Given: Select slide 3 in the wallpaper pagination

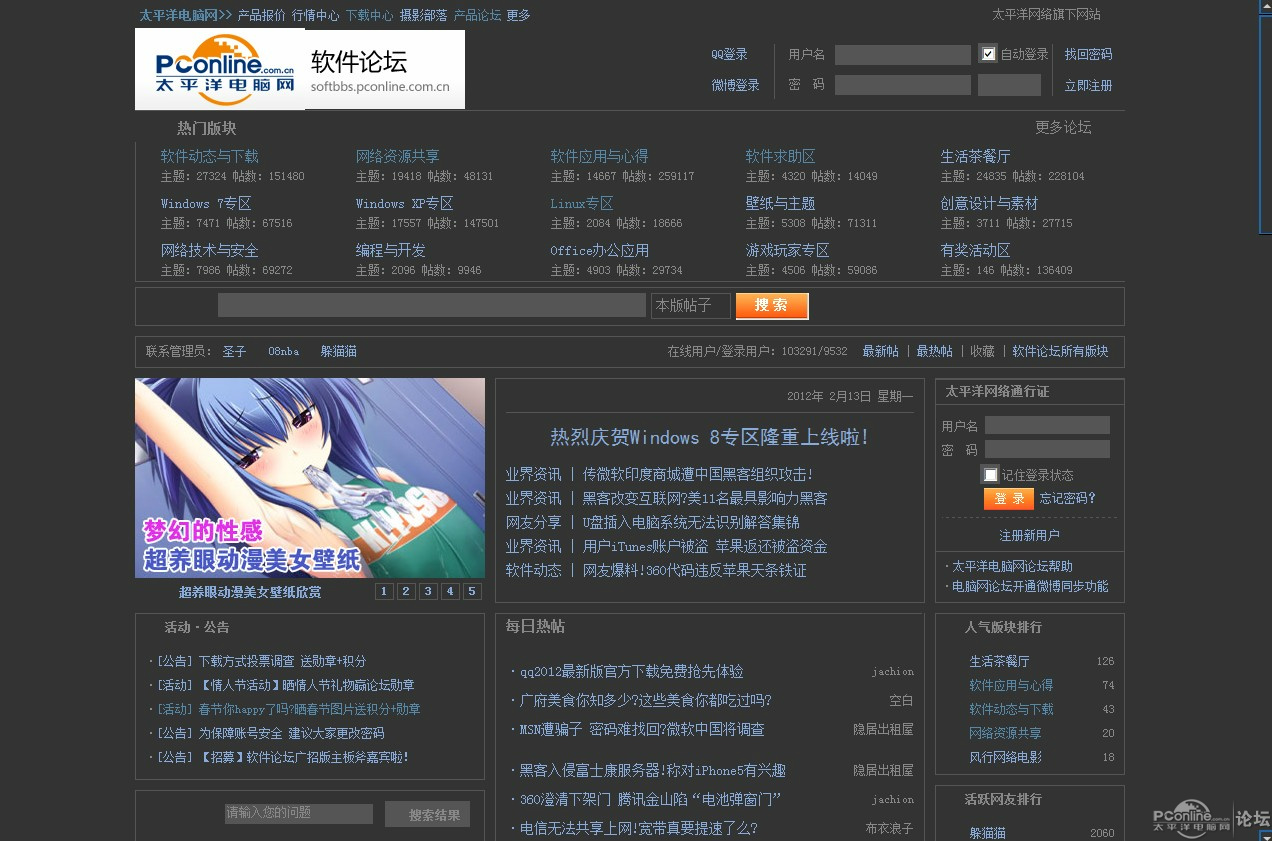Looking at the screenshot, I should click(427, 591).
